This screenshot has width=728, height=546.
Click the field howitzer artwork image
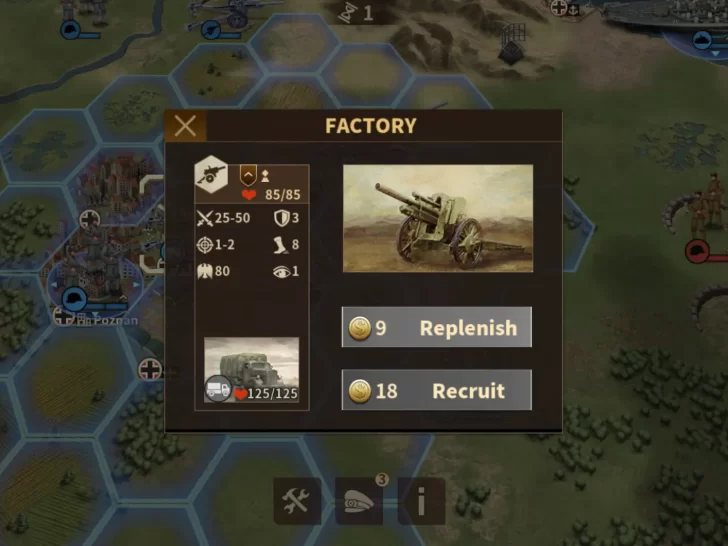click(438, 218)
